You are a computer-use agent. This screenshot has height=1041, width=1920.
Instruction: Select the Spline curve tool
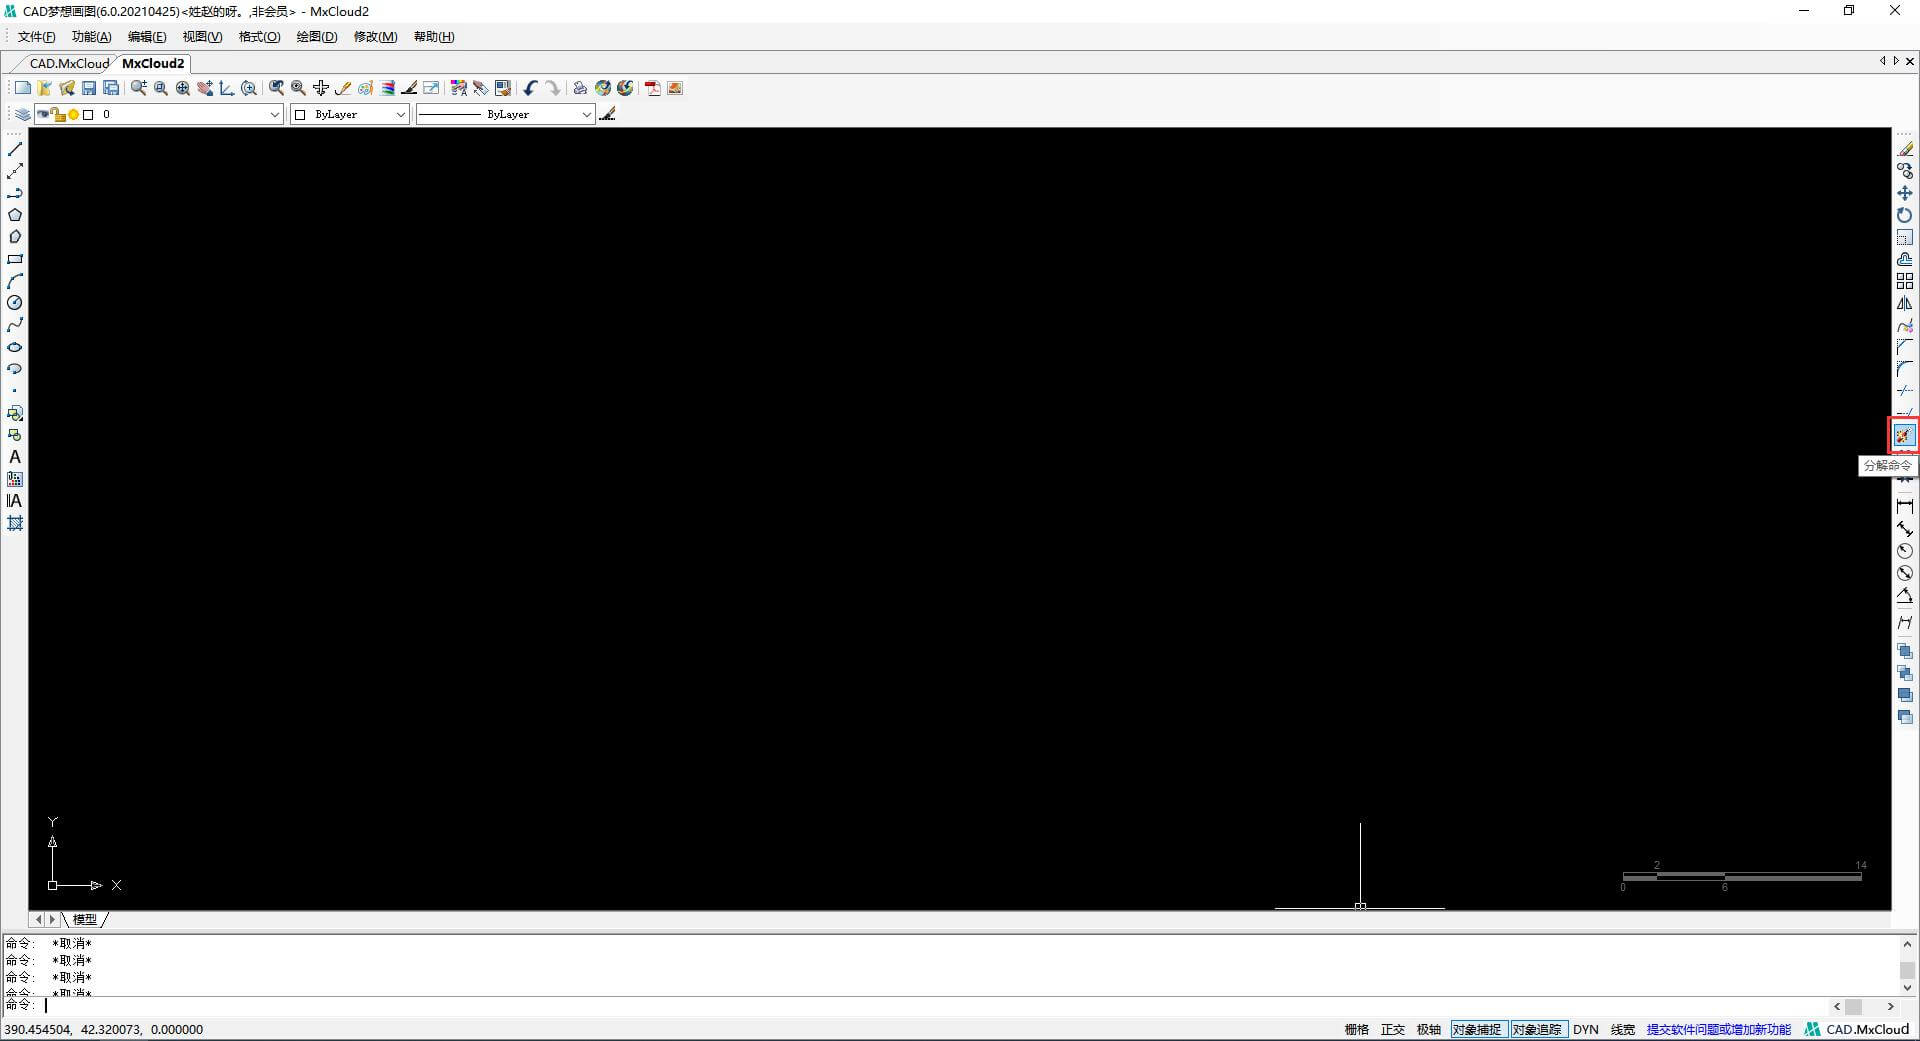point(15,325)
